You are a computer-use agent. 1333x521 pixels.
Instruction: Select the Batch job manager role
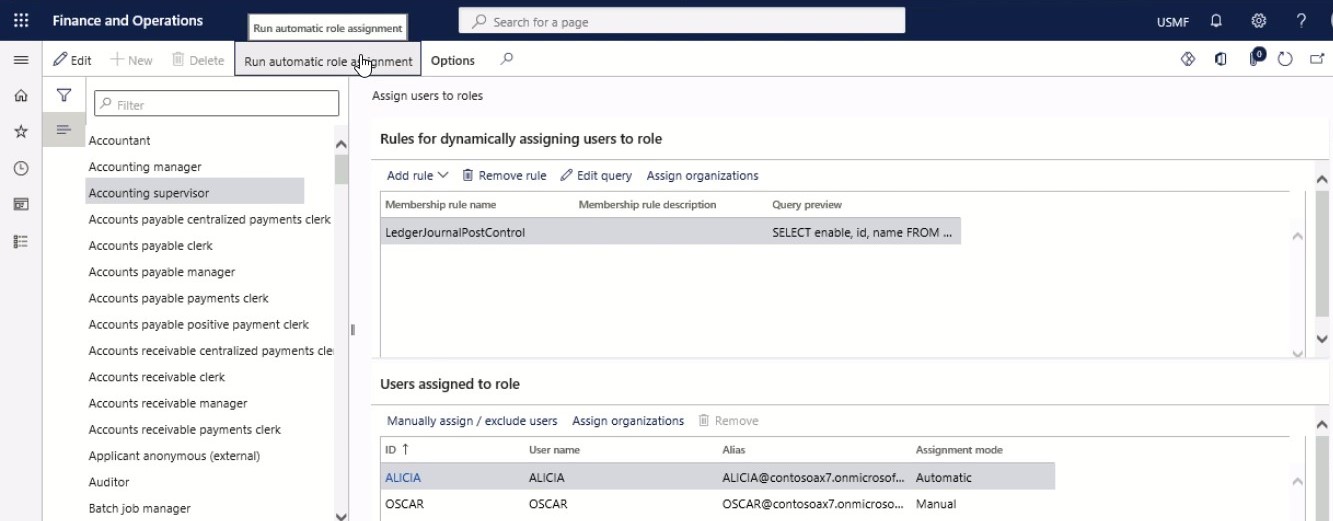pos(139,508)
